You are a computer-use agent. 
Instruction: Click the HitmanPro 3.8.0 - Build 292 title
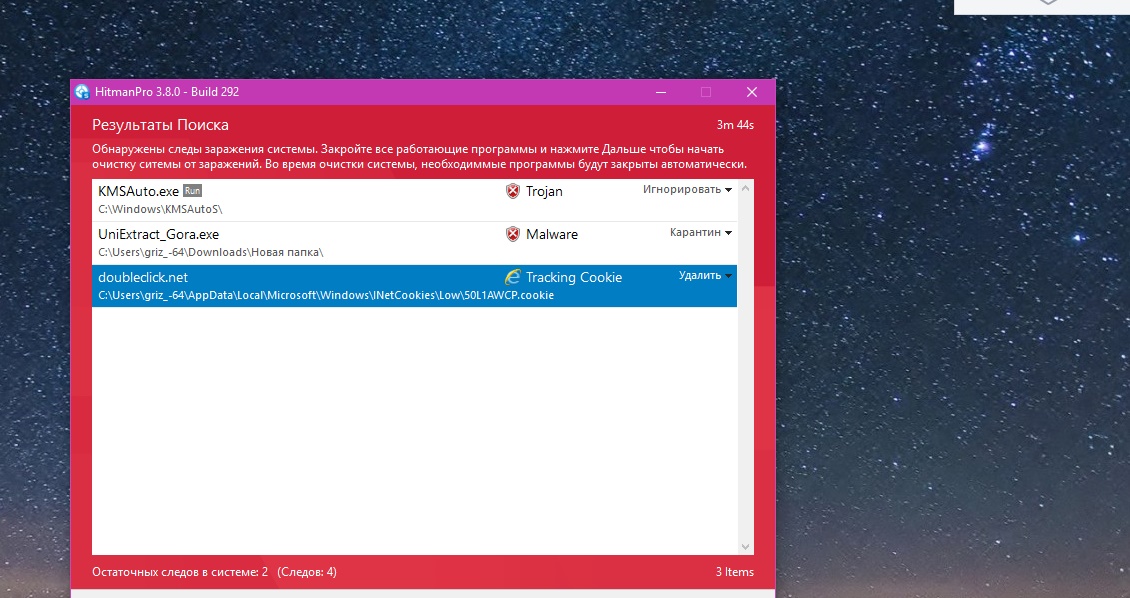[x=167, y=92]
